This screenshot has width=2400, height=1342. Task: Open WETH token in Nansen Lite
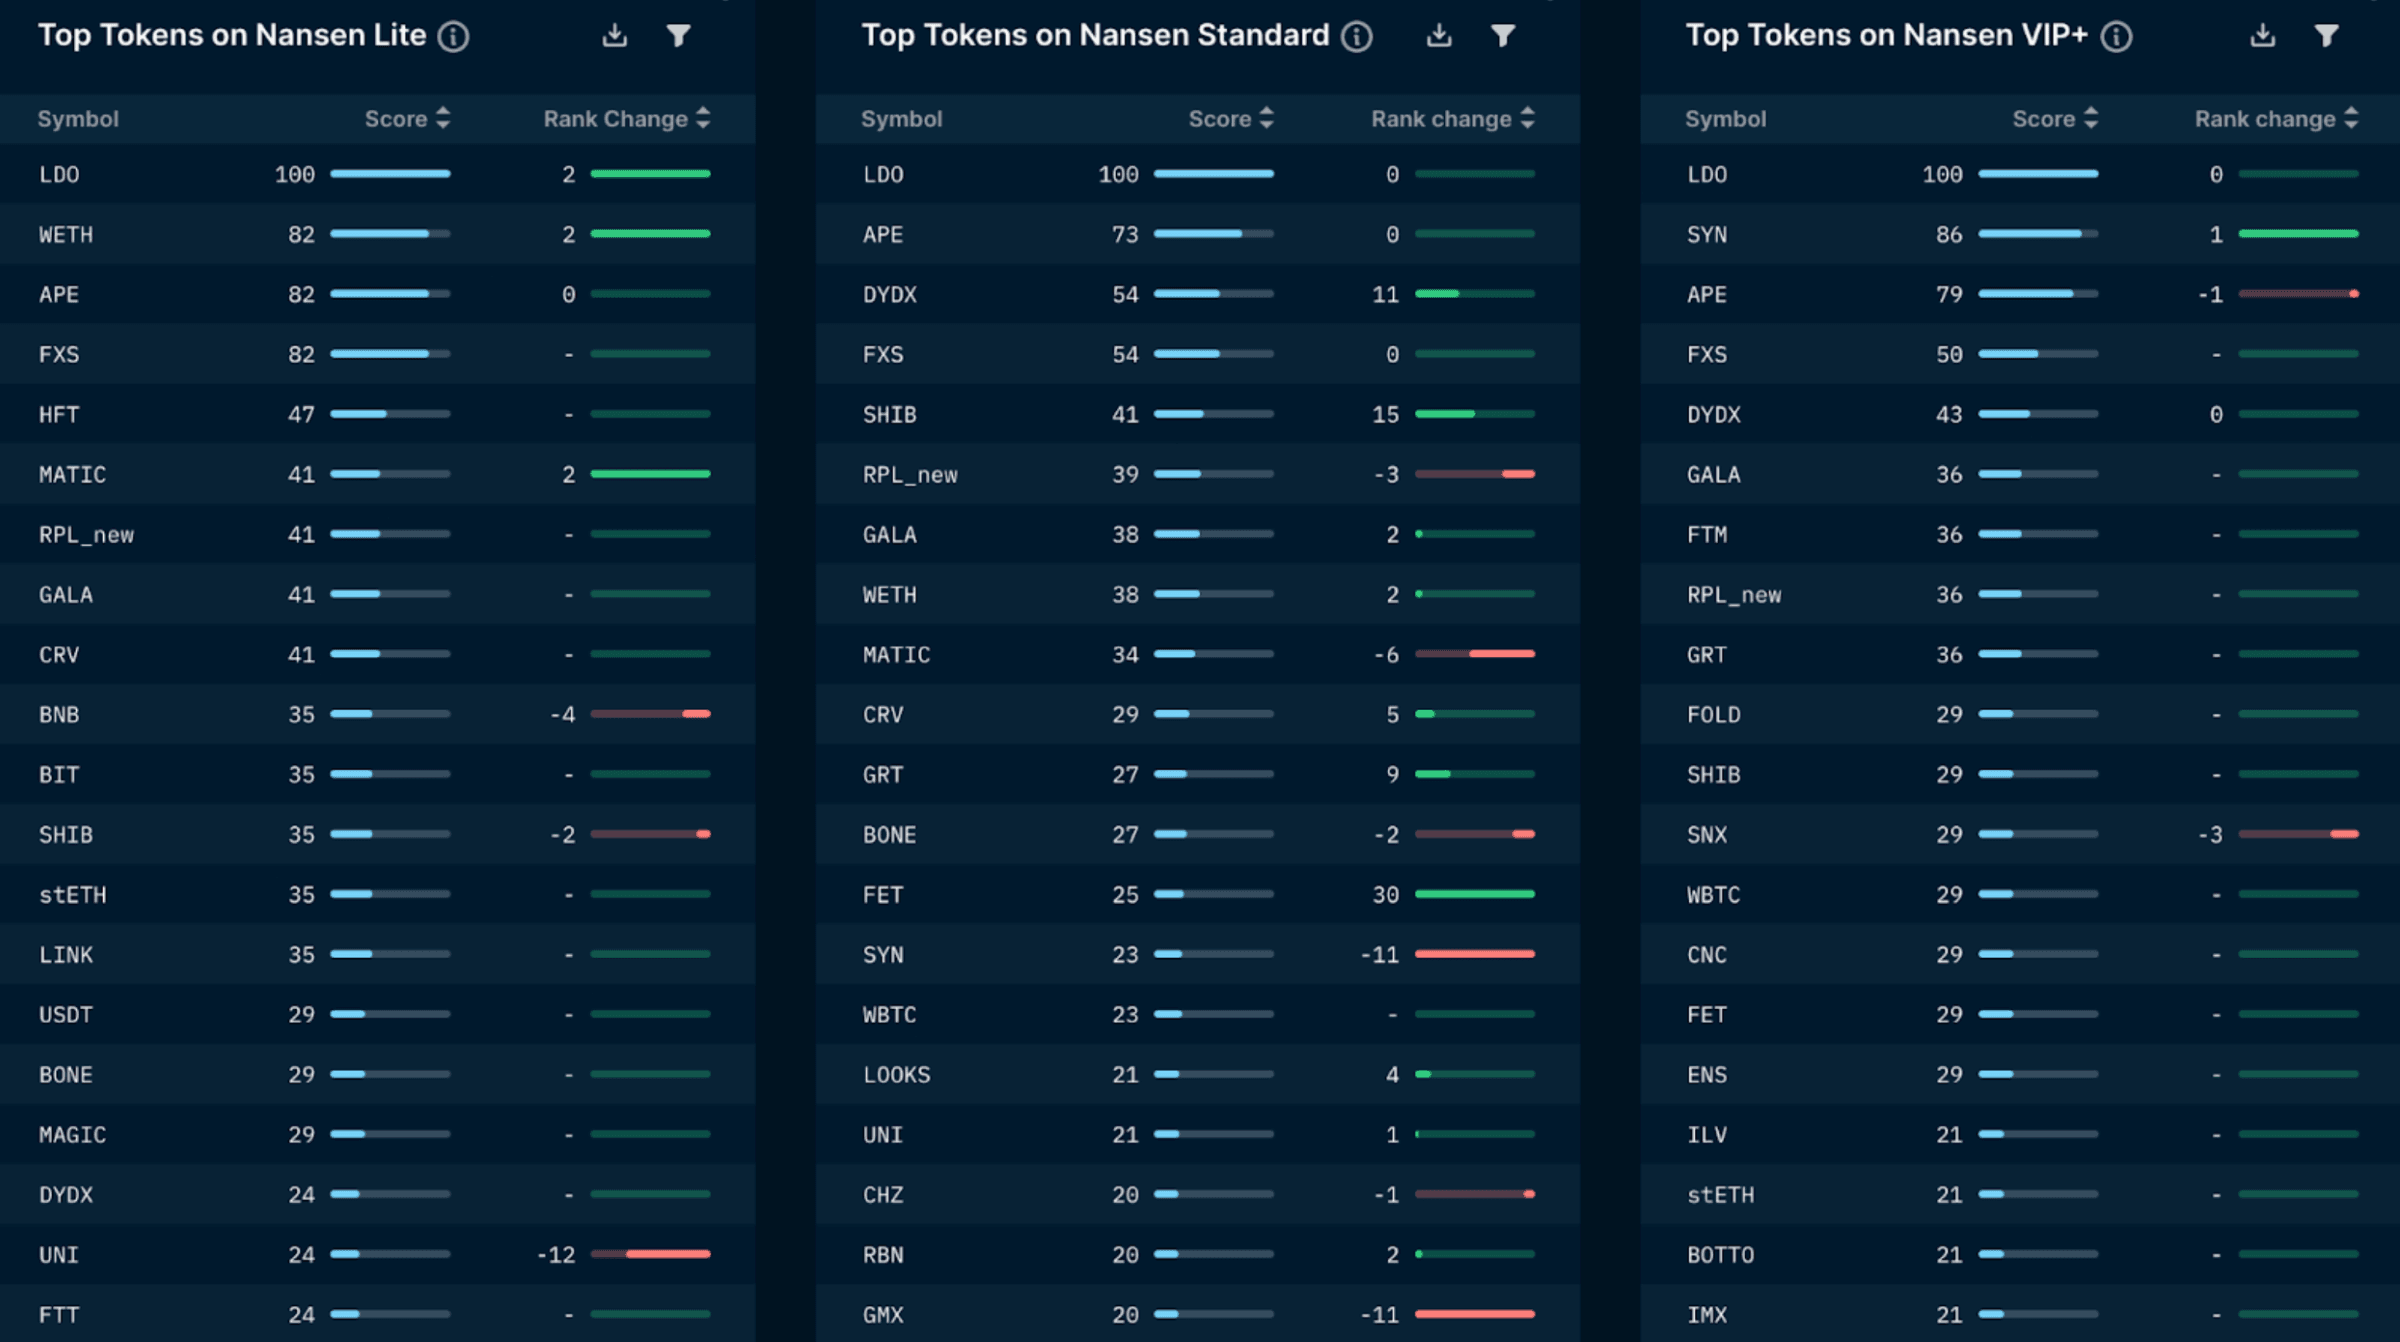tap(66, 235)
